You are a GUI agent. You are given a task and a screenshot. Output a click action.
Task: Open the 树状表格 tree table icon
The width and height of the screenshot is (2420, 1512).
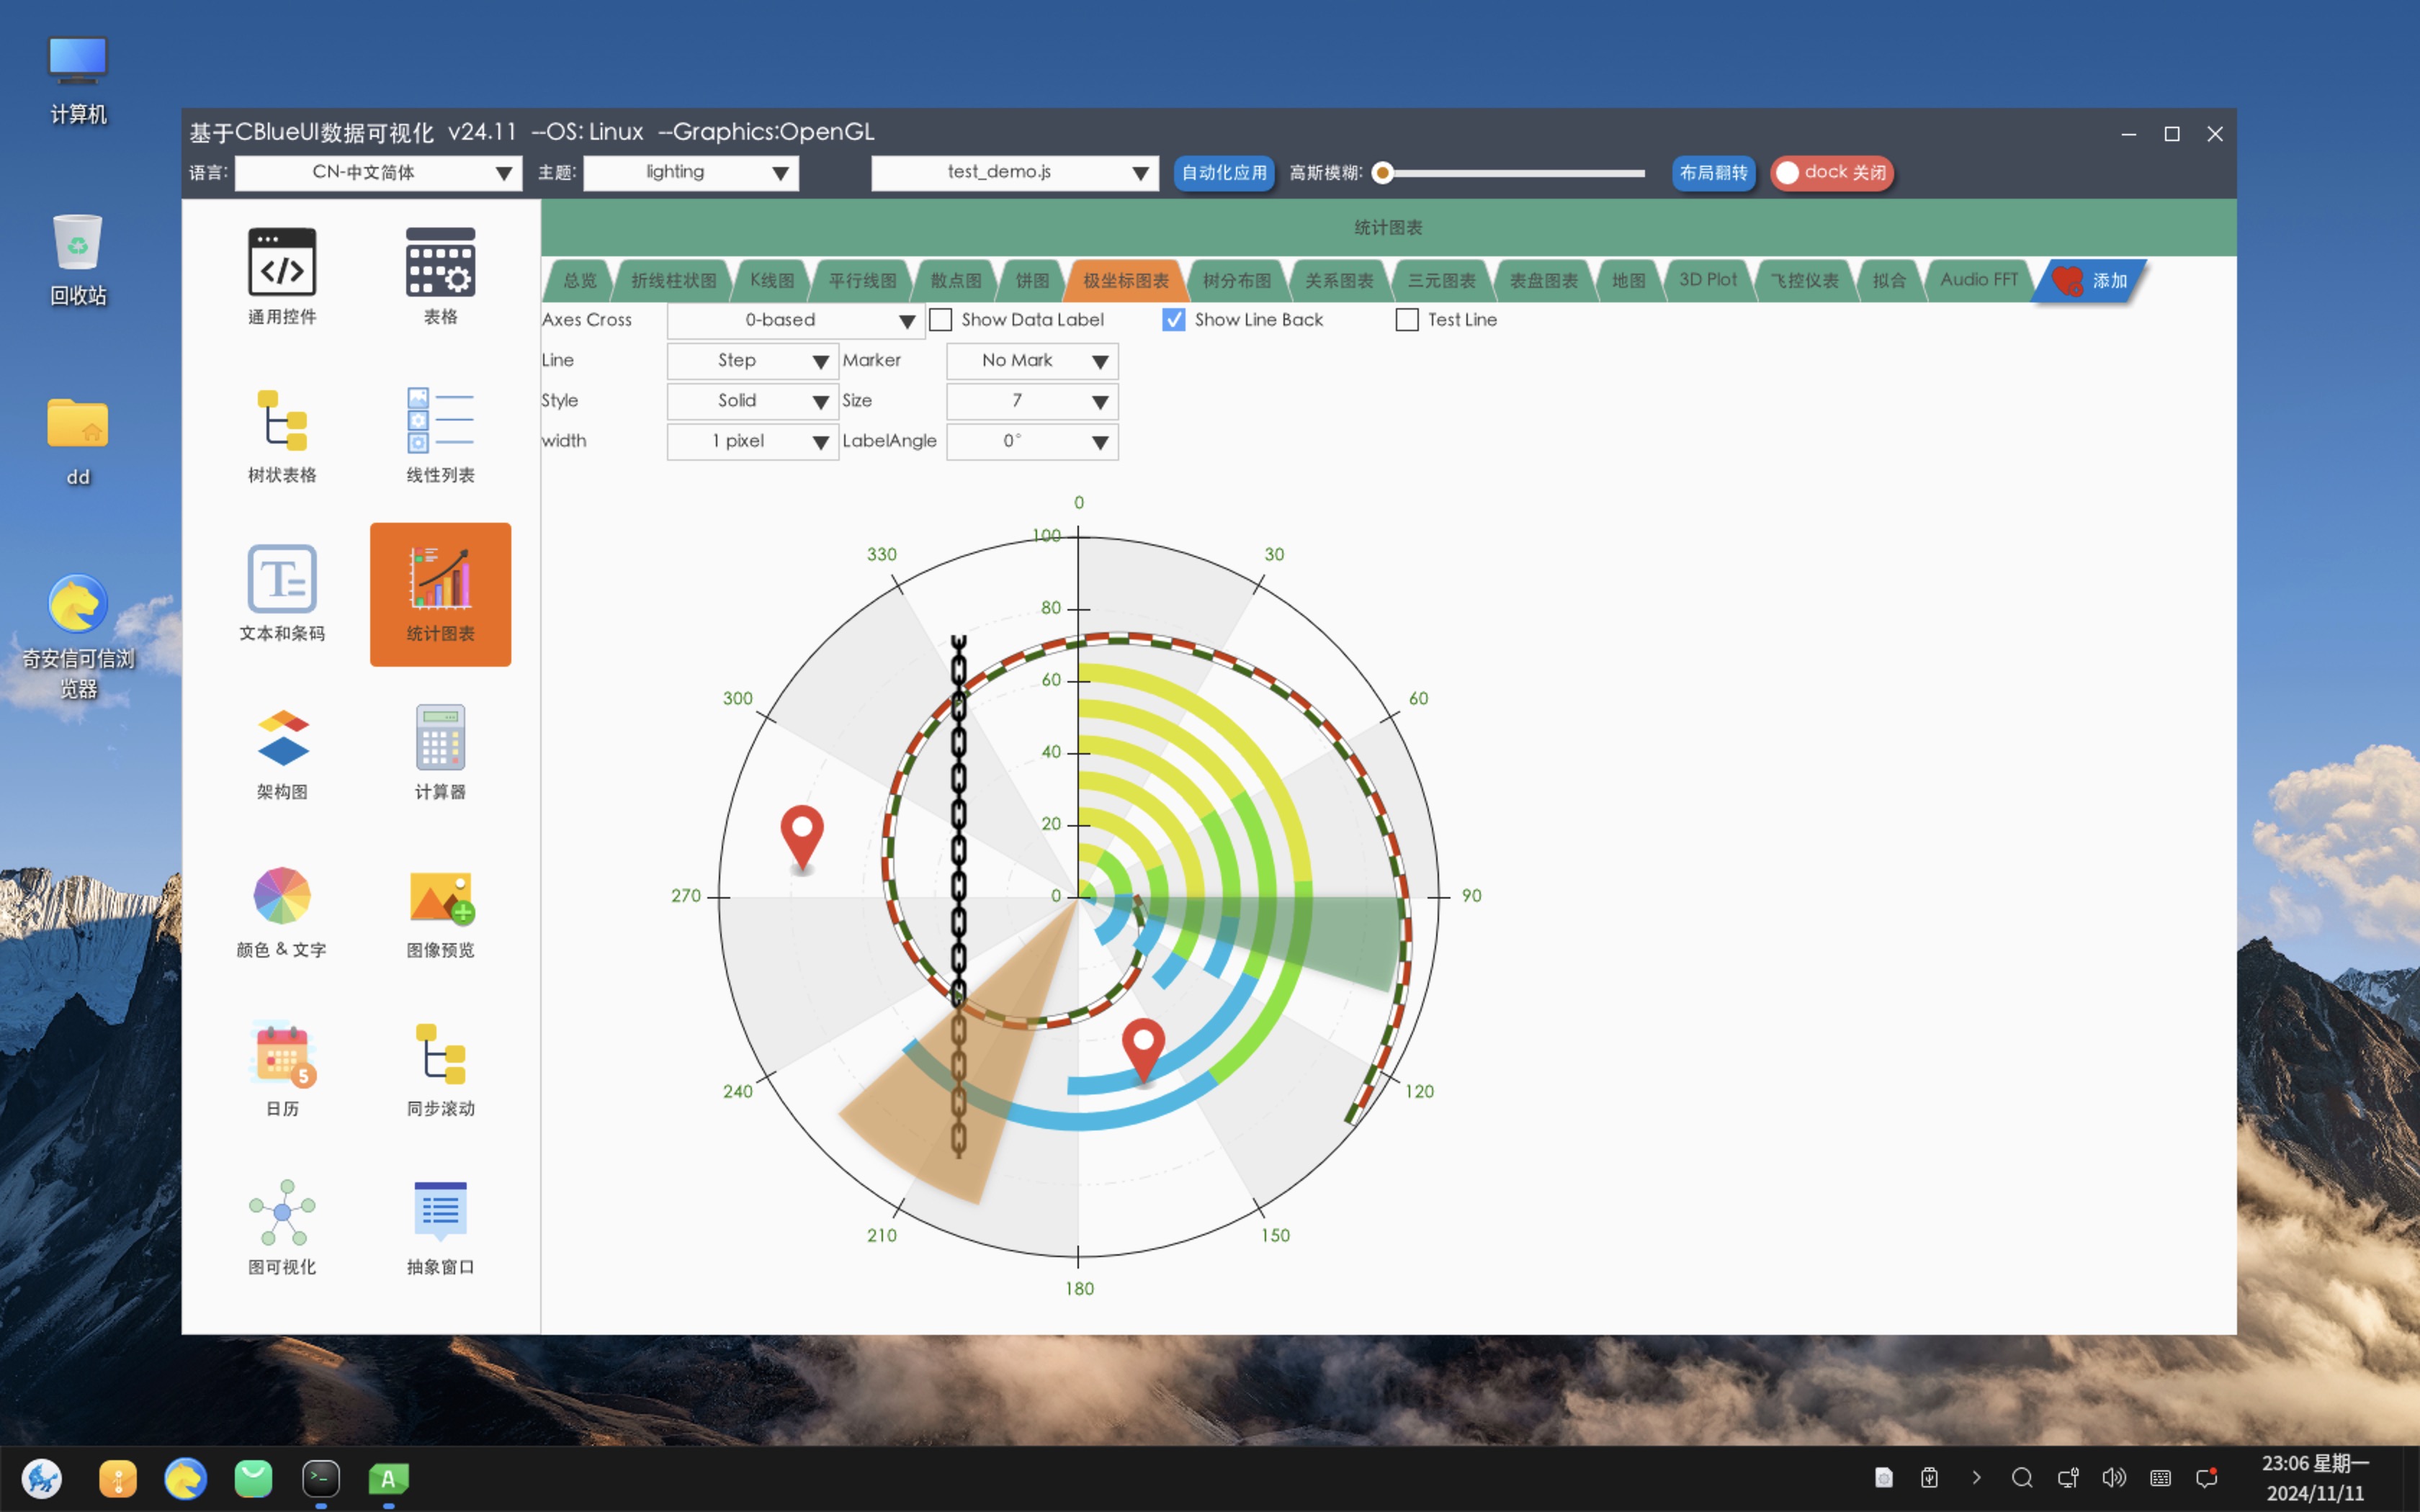pos(282,421)
